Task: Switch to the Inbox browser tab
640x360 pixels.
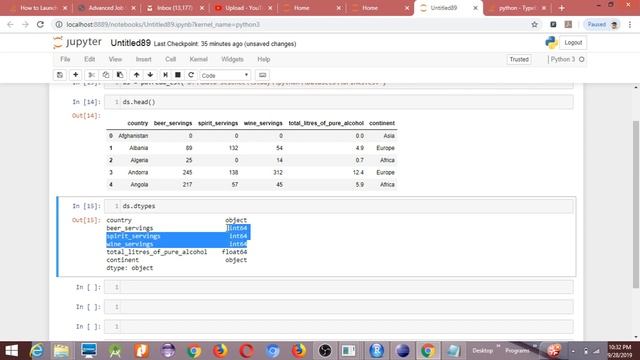Action: point(175,8)
